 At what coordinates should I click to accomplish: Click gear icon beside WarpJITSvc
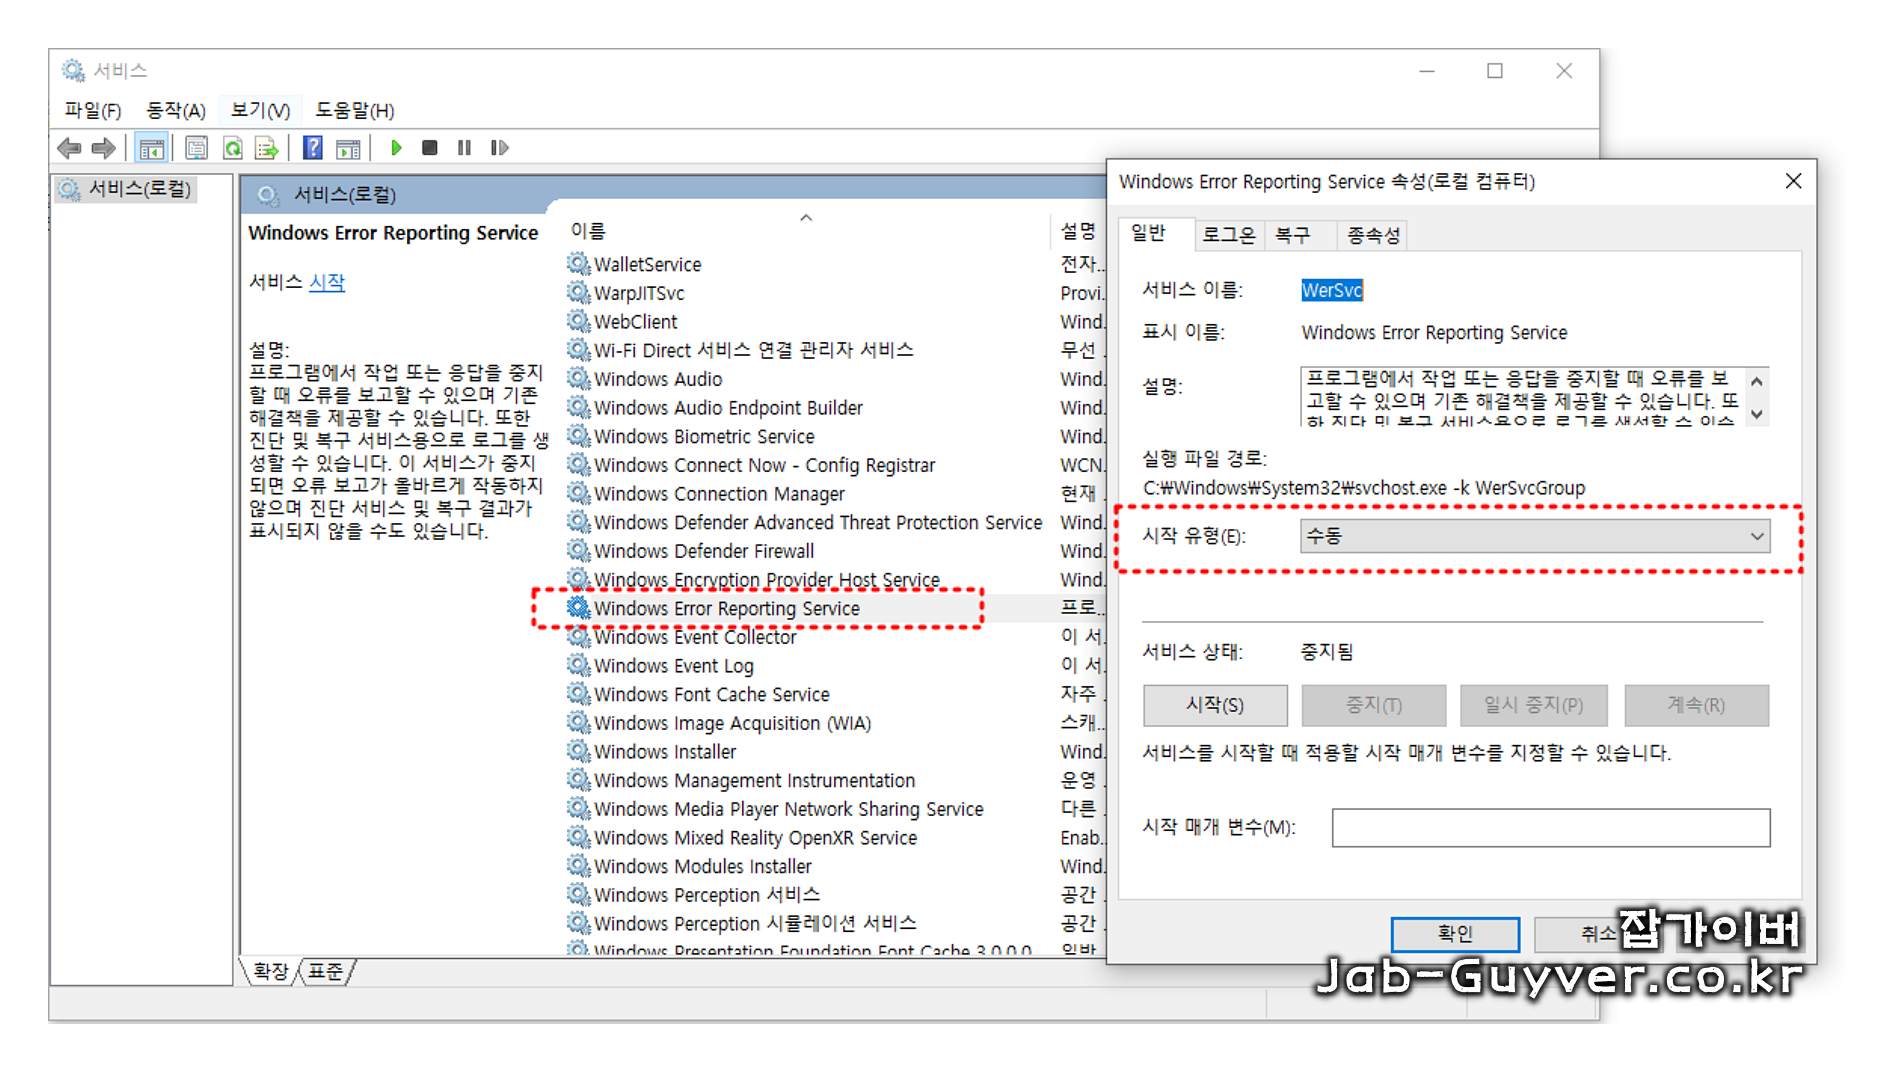point(578,292)
